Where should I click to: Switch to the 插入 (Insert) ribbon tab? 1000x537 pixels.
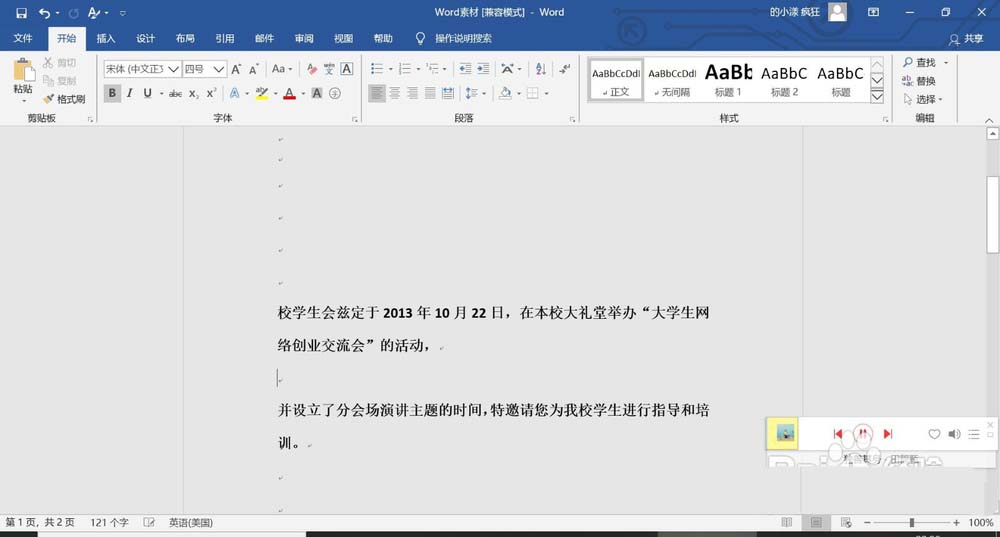point(106,39)
